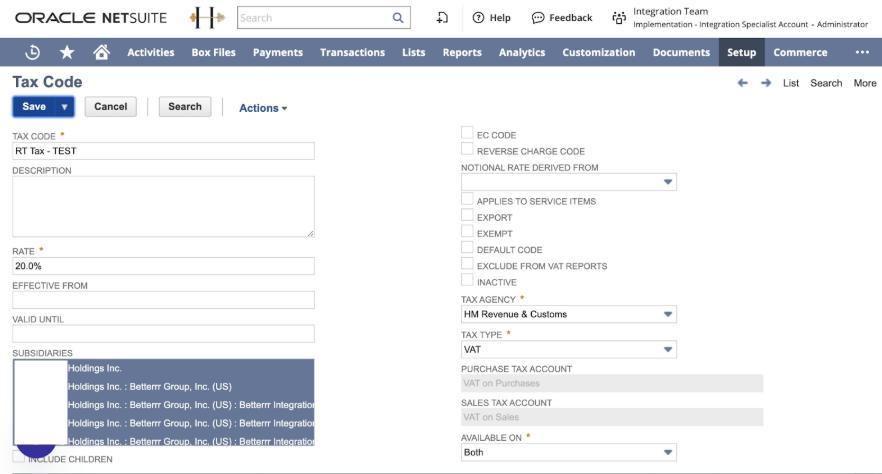
Task: Click the search magnifying glass icon
Action: (x=397, y=18)
